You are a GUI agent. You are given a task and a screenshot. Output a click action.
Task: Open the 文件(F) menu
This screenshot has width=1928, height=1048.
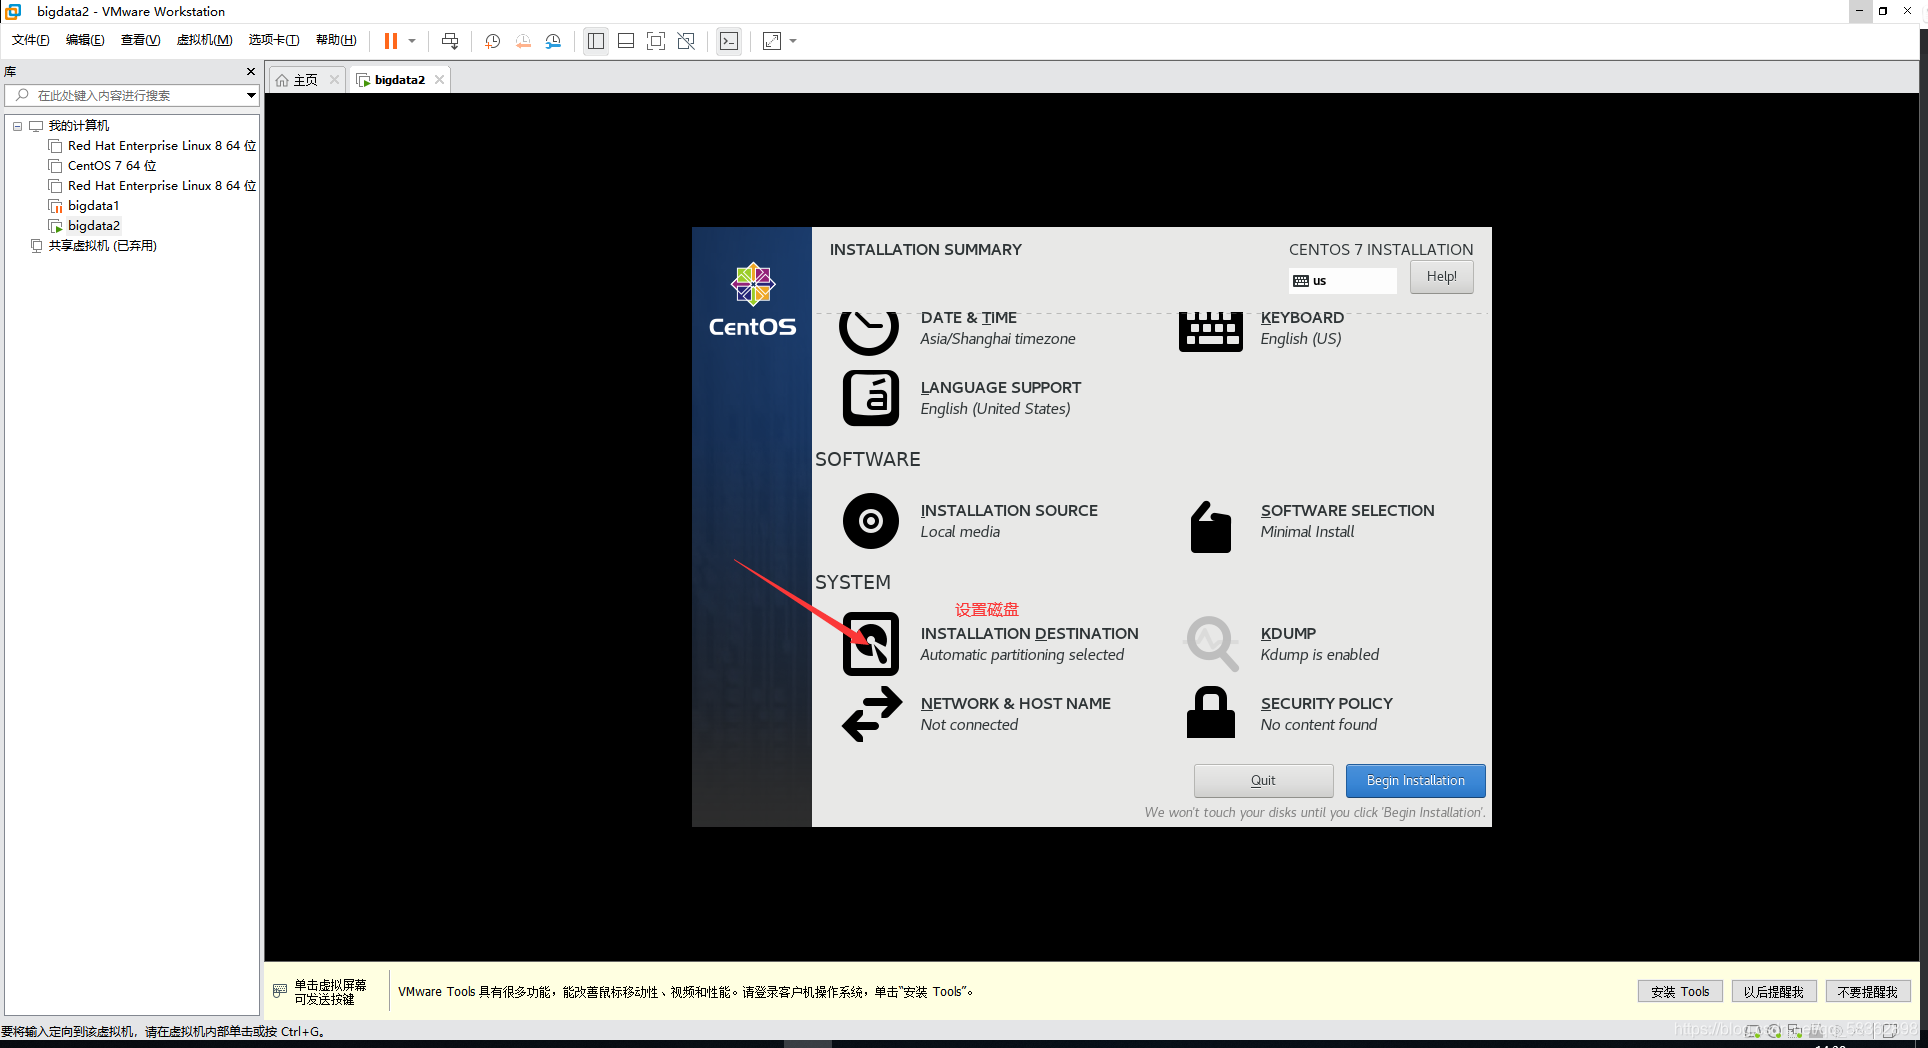point(30,40)
